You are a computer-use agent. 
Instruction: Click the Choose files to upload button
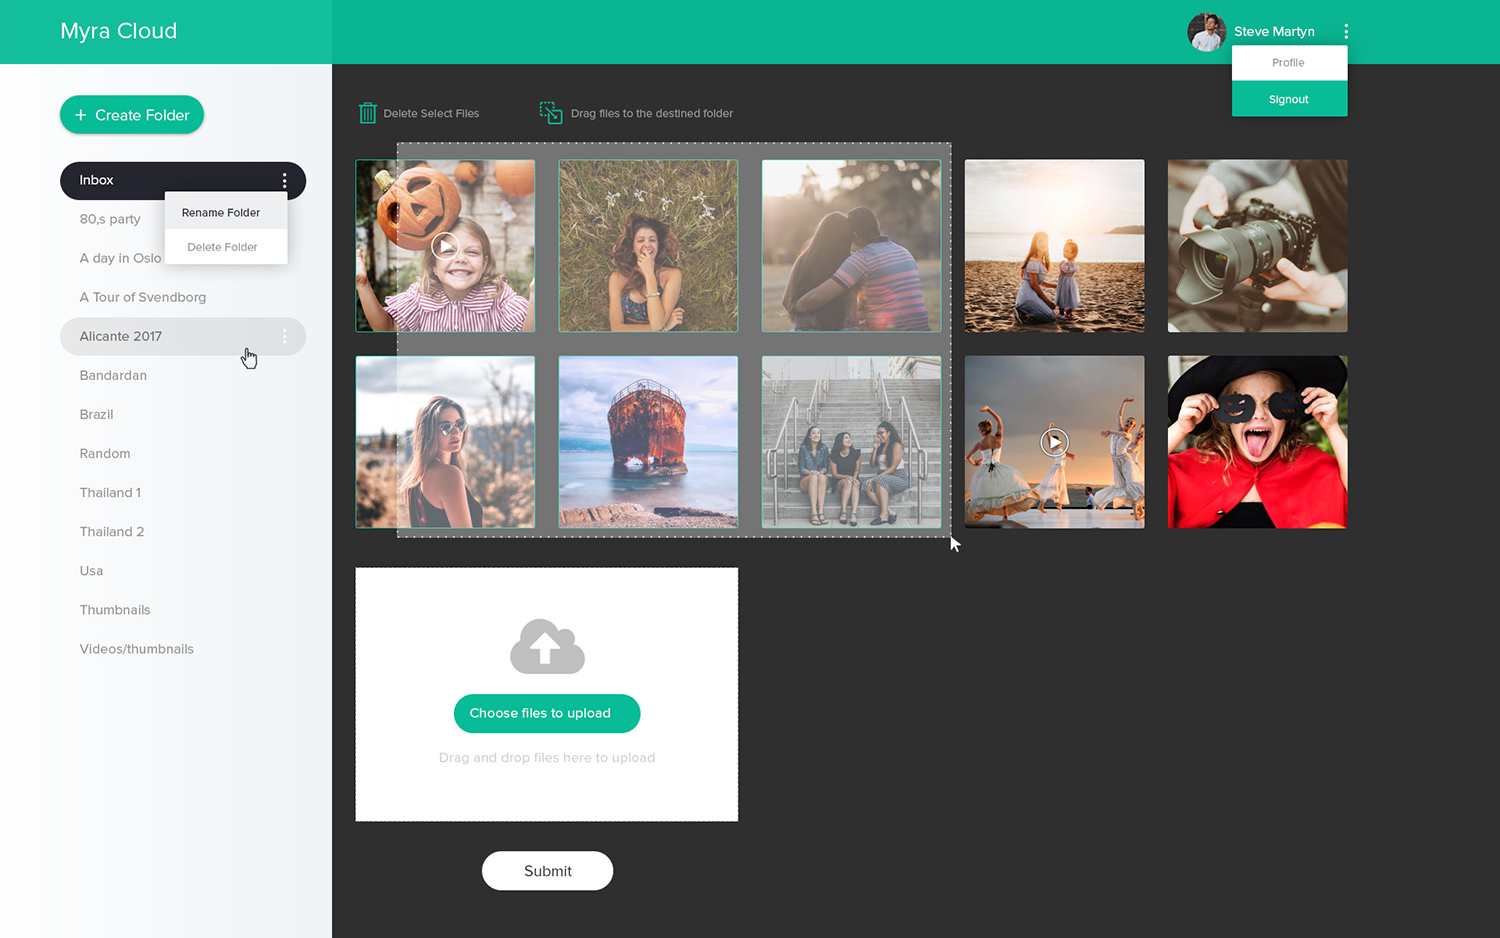point(546,713)
